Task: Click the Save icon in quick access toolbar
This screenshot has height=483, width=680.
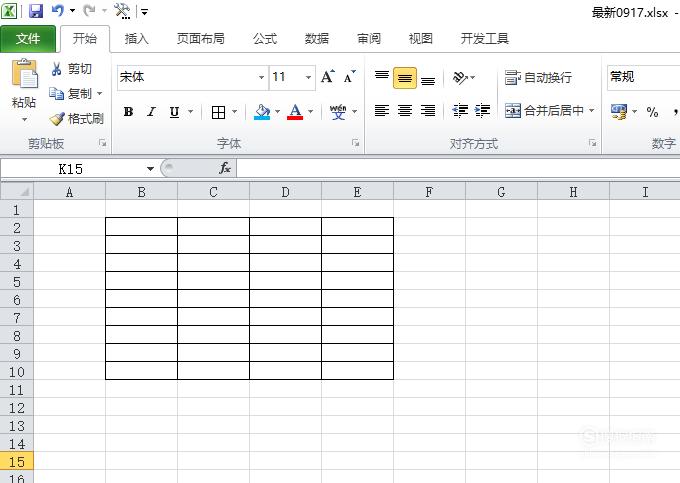Action: [36, 11]
